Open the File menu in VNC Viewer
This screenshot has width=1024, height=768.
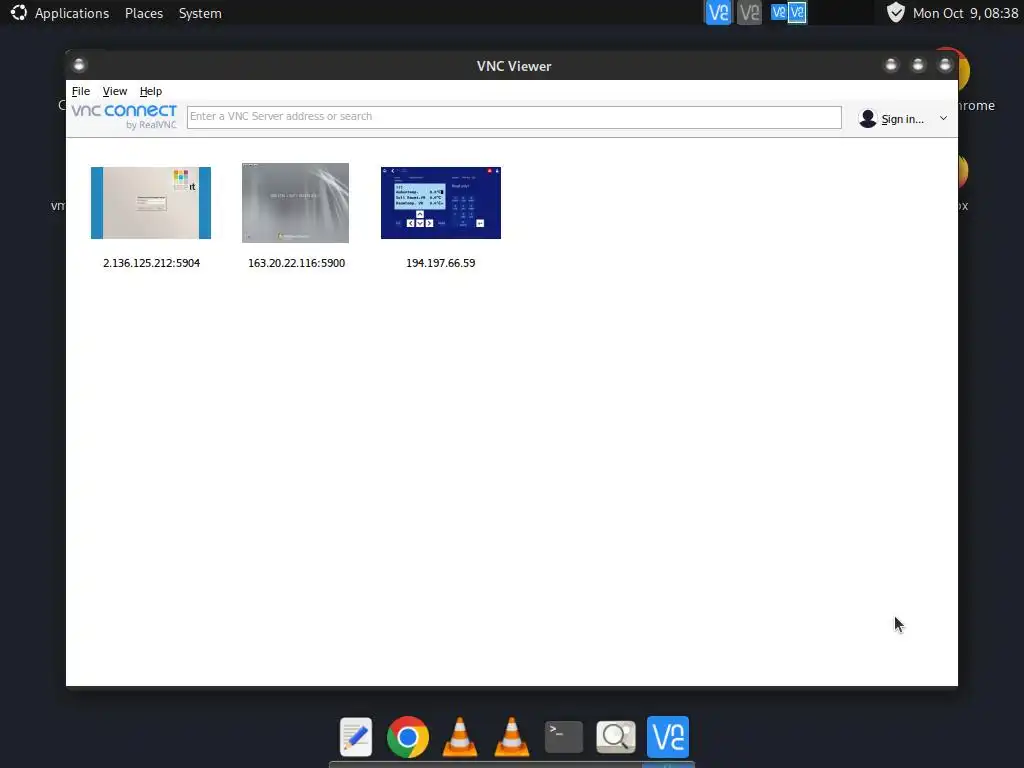[81, 91]
